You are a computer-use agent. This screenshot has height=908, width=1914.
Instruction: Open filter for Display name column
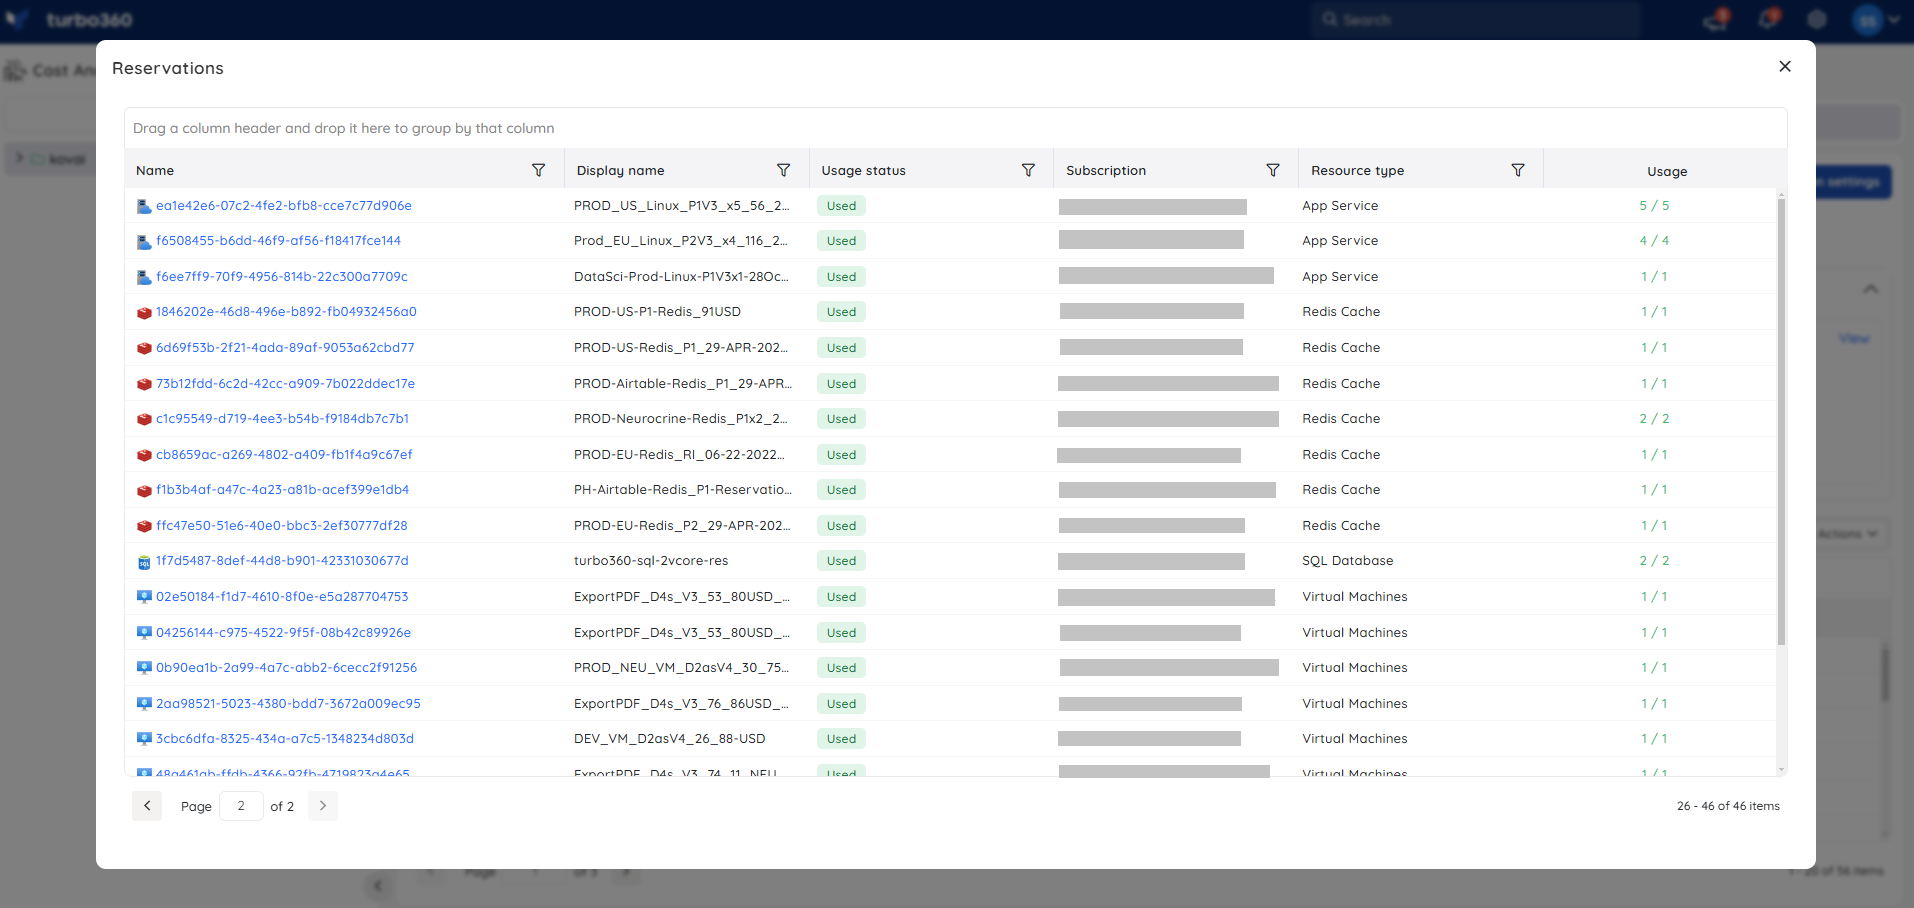pyautogui.click(x=784, y=170)
